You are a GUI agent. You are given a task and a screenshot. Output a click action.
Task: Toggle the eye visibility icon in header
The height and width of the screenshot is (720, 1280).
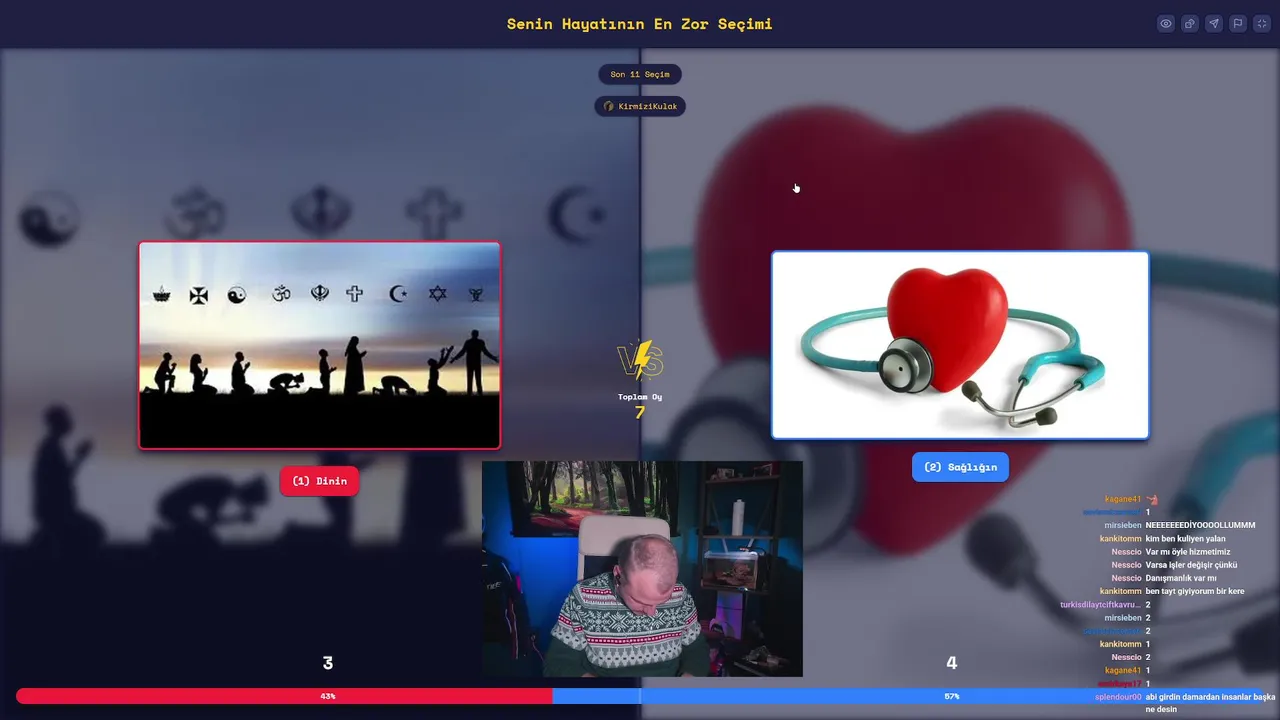click(x=1166, y=24)
